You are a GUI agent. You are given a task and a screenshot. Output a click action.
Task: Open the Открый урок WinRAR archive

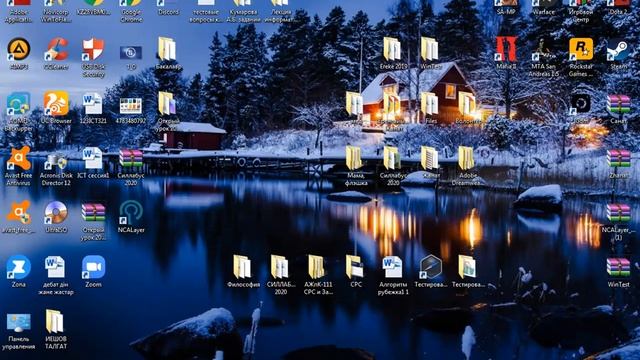(93, 213)
